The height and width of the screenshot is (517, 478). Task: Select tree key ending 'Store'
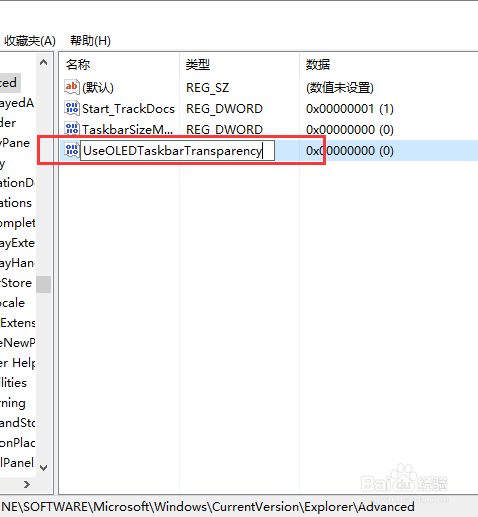pos(16,283)
